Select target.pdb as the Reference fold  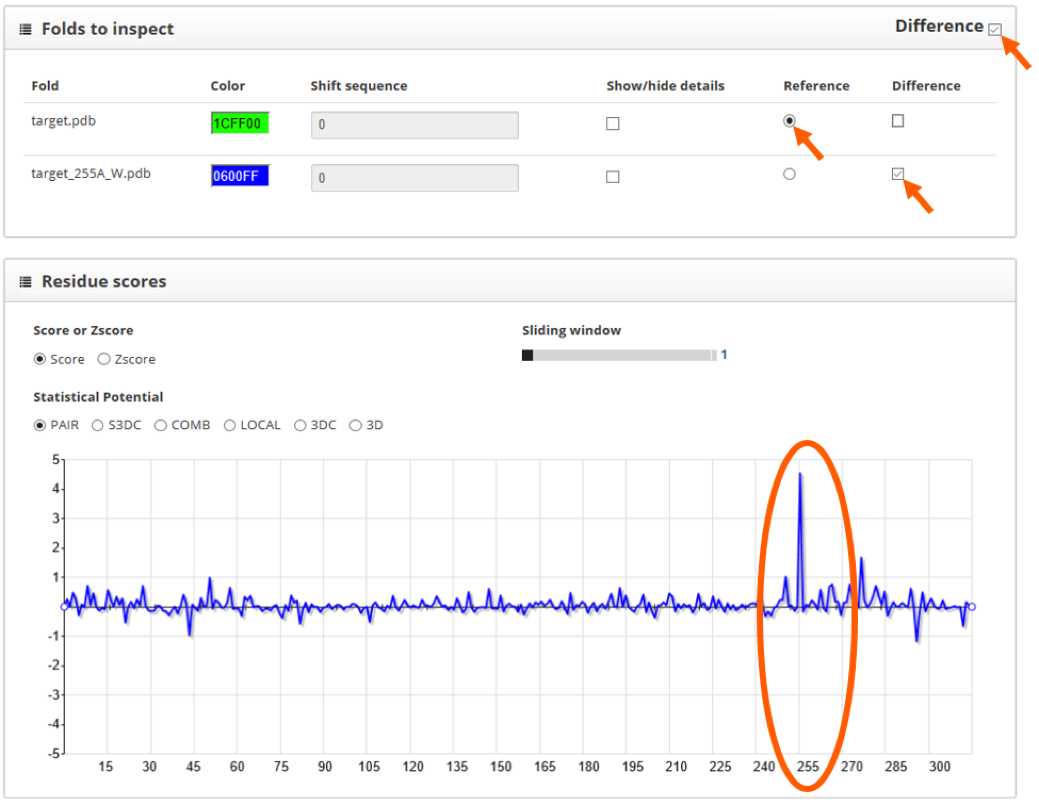click(x=789, y=121)
